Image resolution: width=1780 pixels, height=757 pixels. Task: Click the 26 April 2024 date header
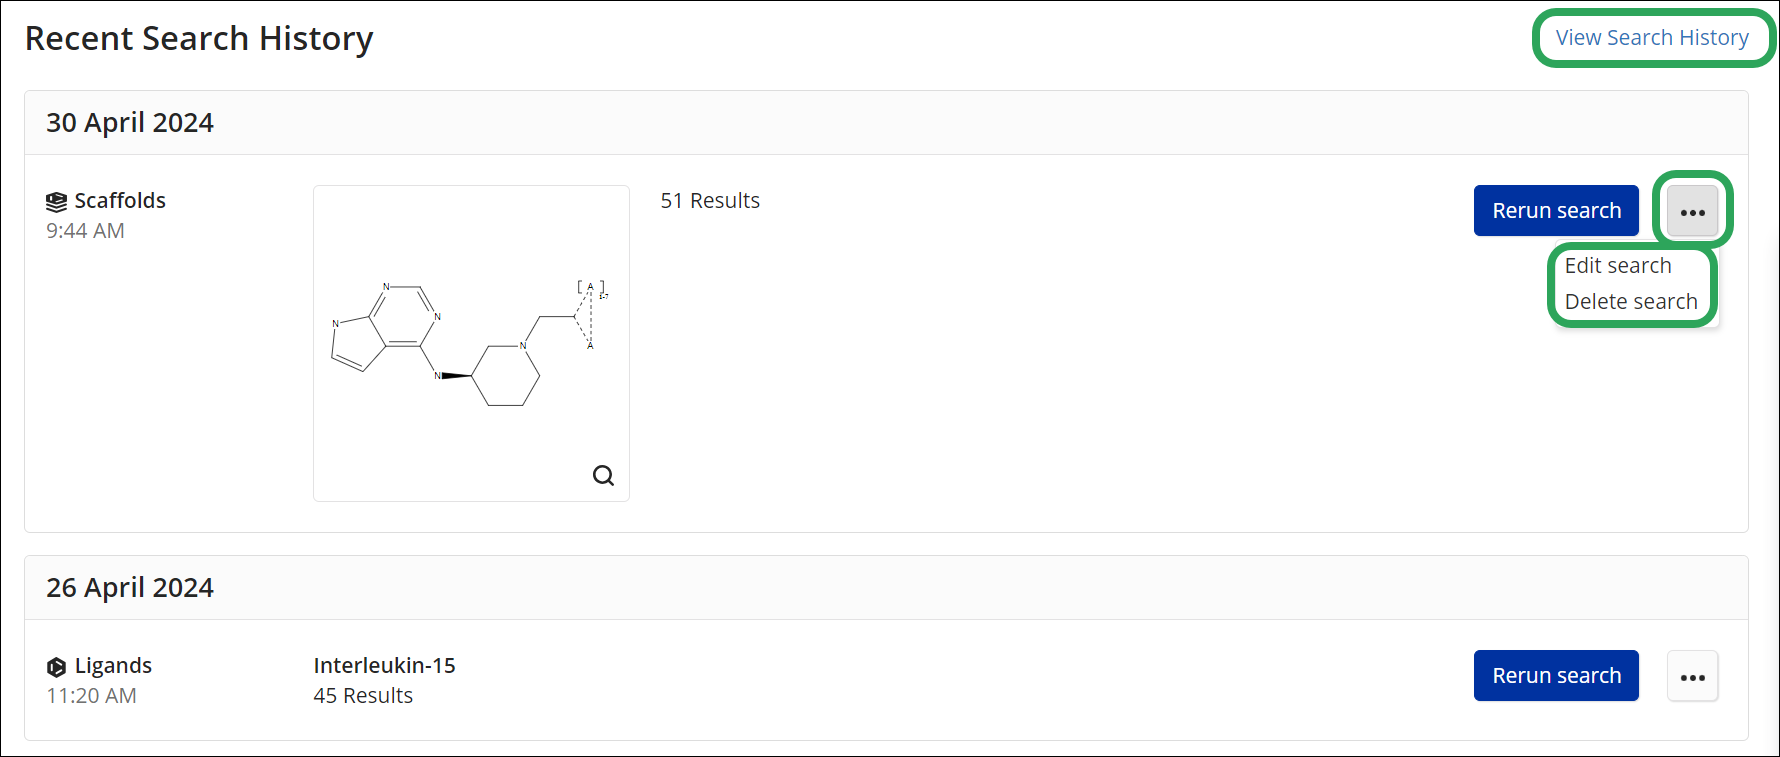pyautogui.click(x=130, y=588)
